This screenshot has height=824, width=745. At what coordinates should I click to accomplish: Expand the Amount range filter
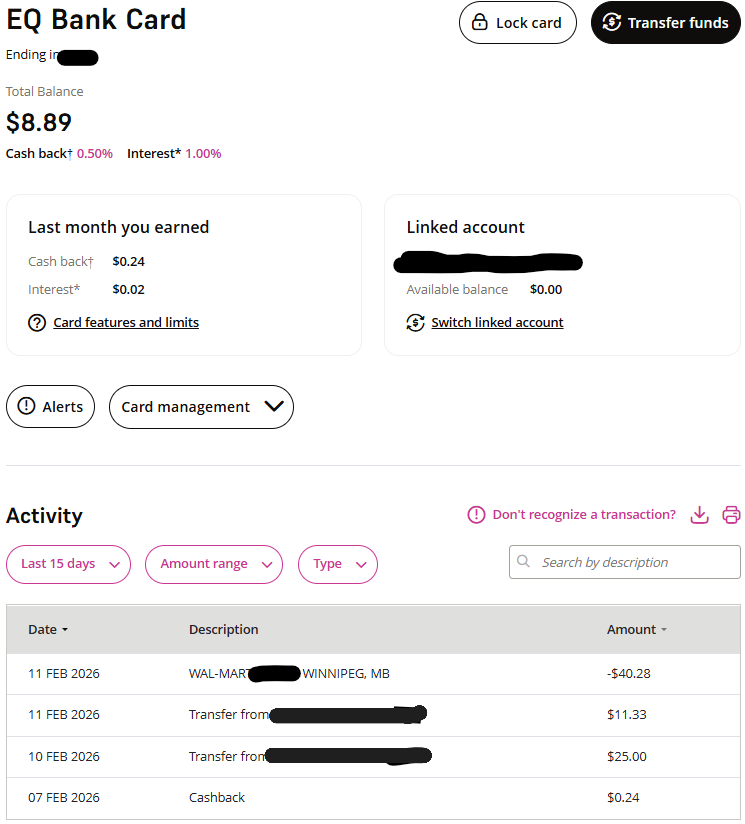214,564
